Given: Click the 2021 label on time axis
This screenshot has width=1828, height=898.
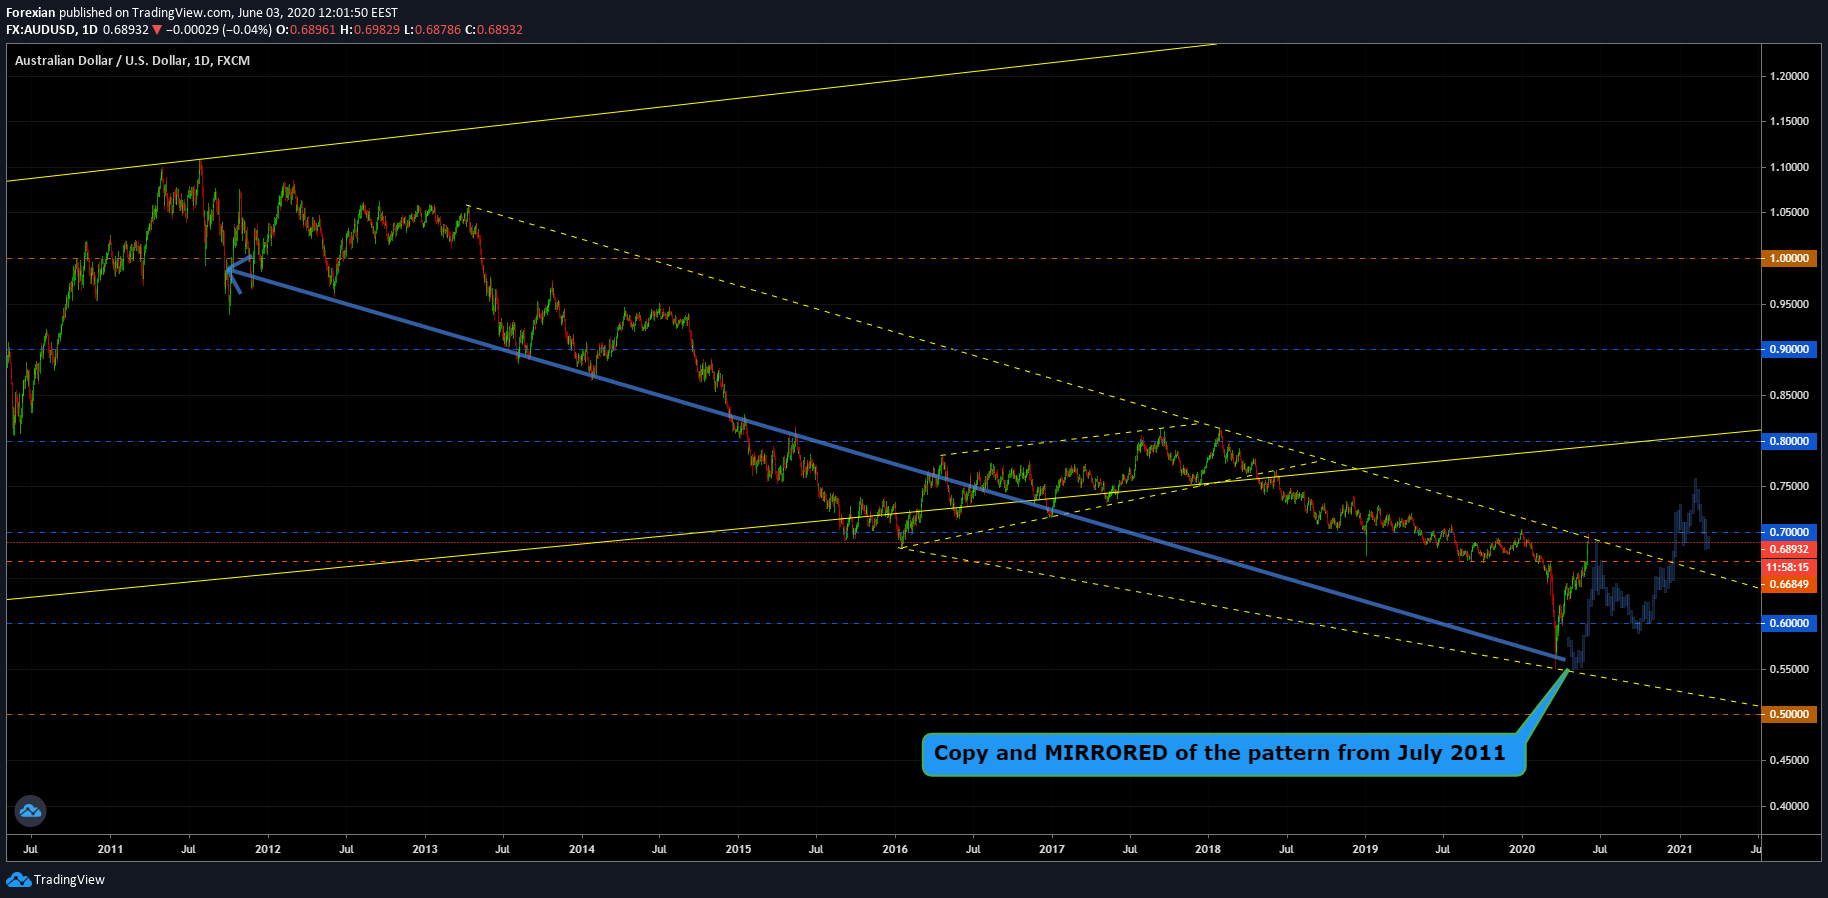Looking at the screenshot, I should click(x=1680, y=849).
